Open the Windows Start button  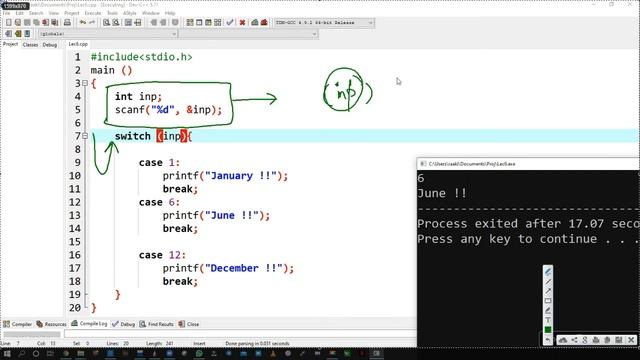tap(7, 353)
